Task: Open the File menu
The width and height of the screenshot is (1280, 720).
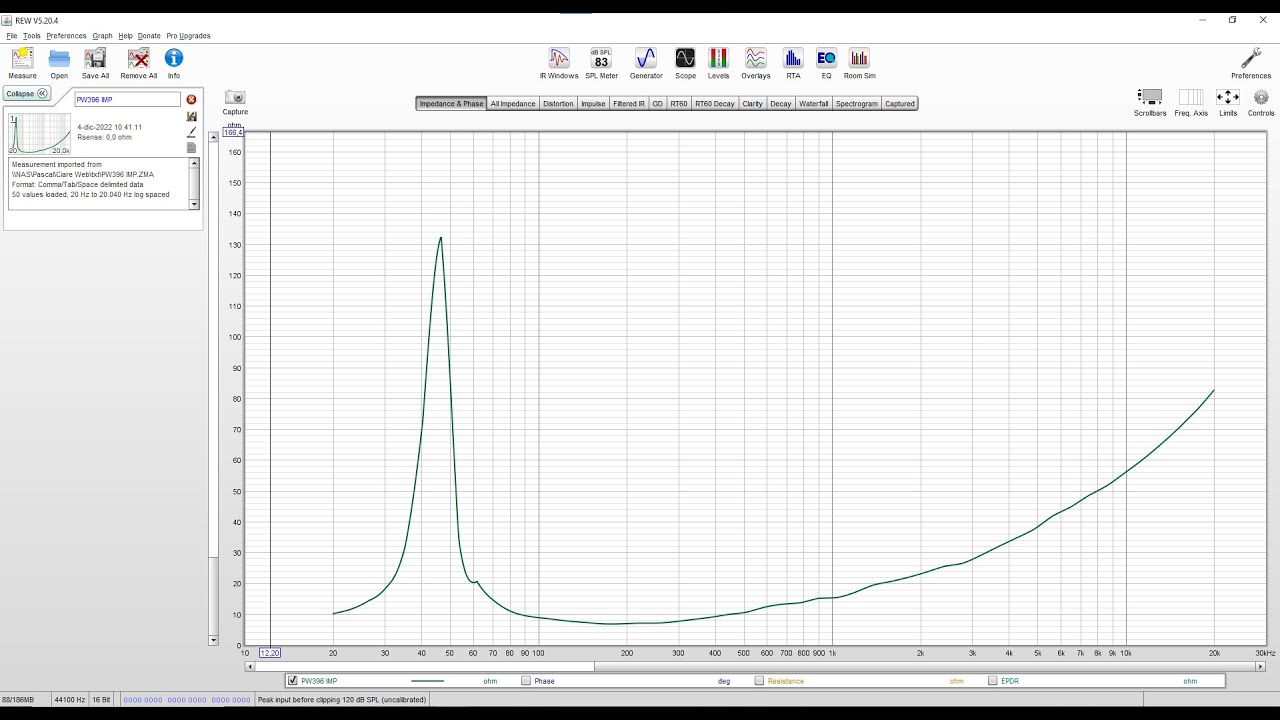Action: (x=12, y=36)
